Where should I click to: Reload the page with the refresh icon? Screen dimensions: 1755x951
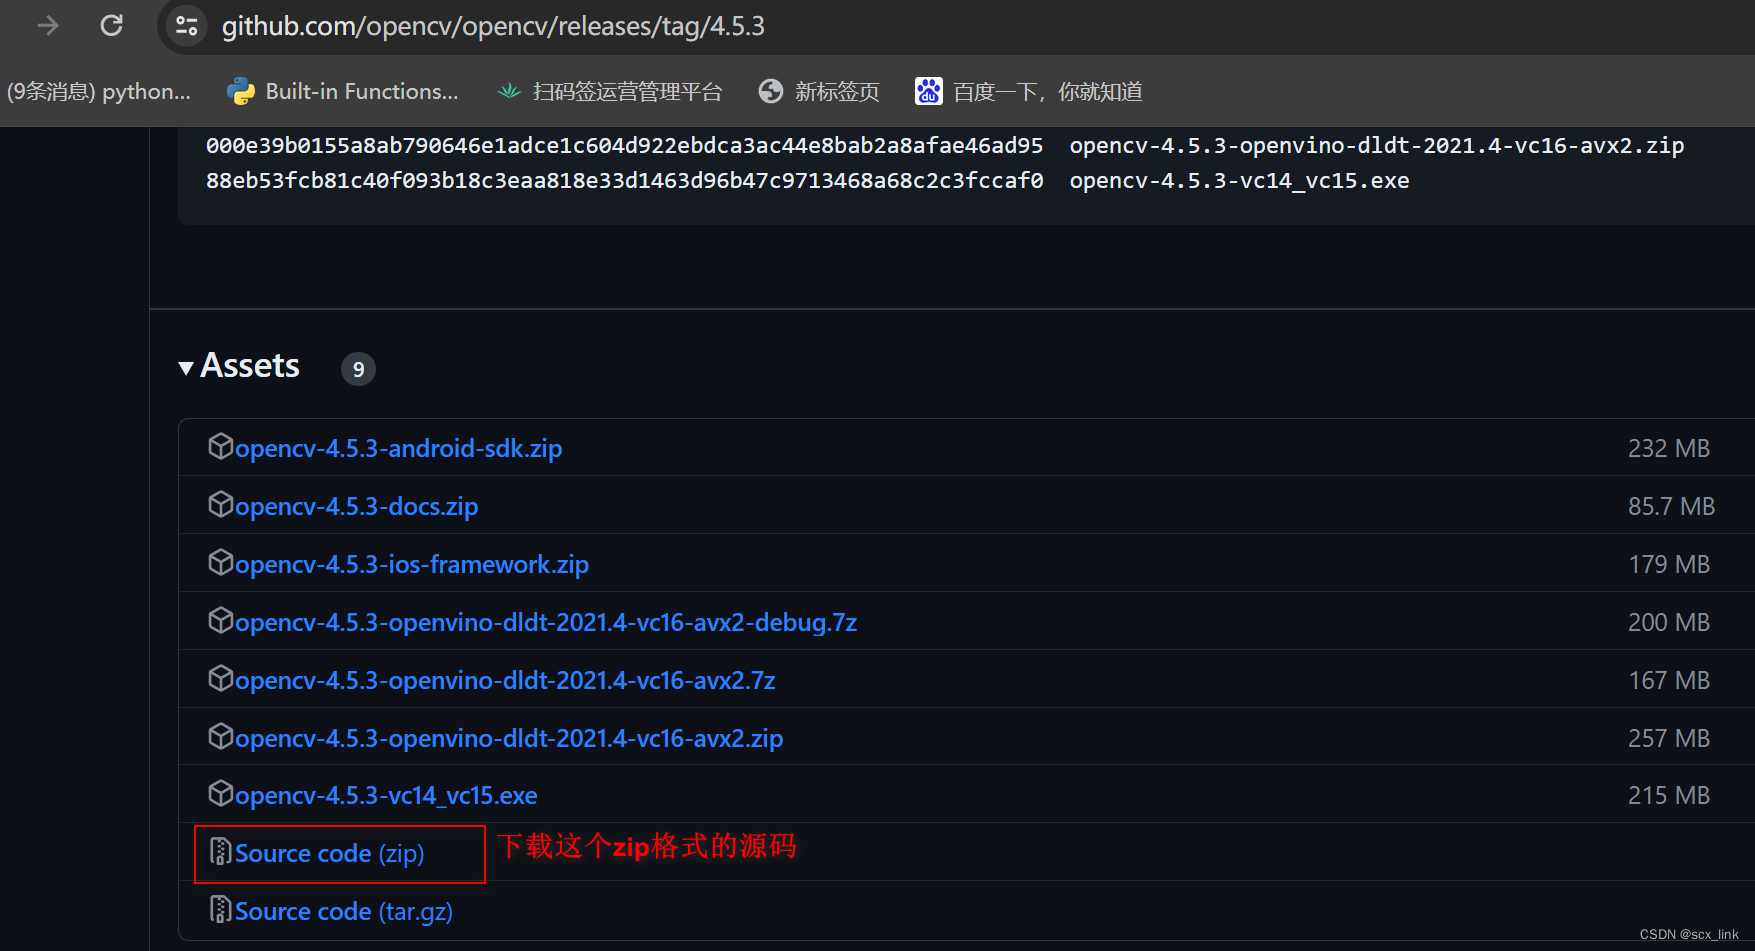[111, 26]
